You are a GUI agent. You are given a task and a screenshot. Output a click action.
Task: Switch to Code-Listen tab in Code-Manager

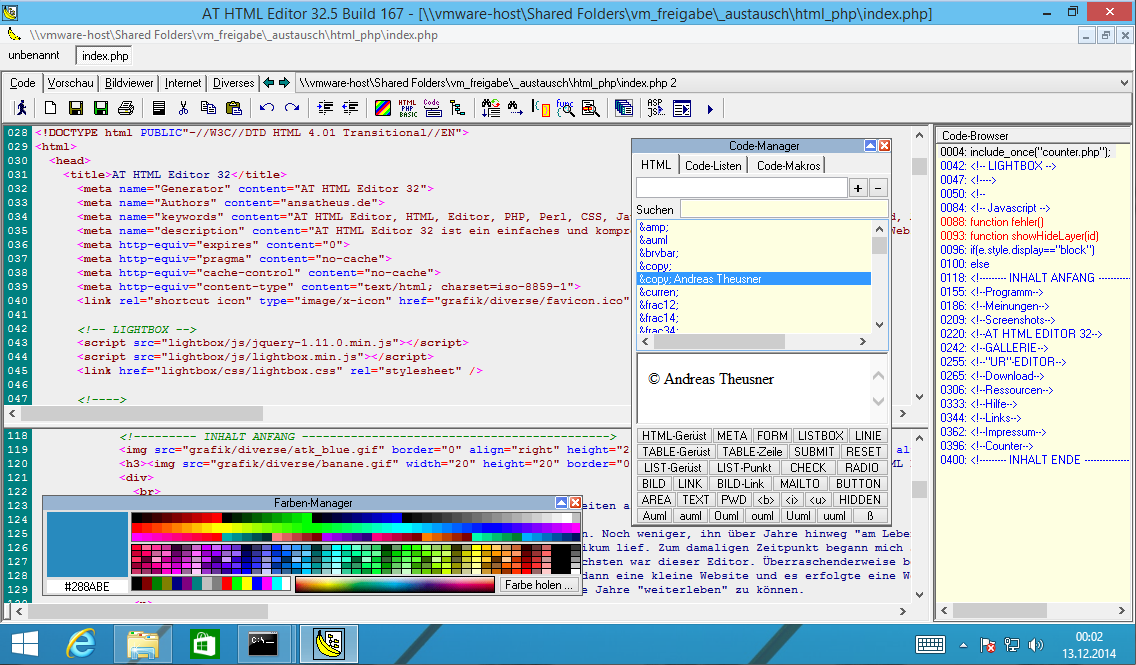(x=713, y=166)
